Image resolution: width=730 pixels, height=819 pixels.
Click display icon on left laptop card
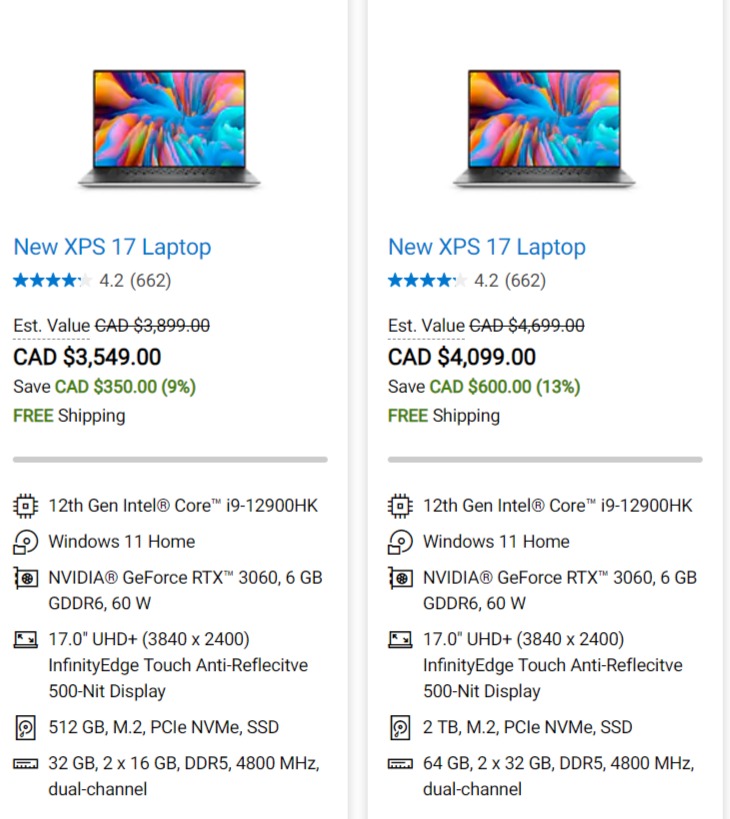(25, 639)
